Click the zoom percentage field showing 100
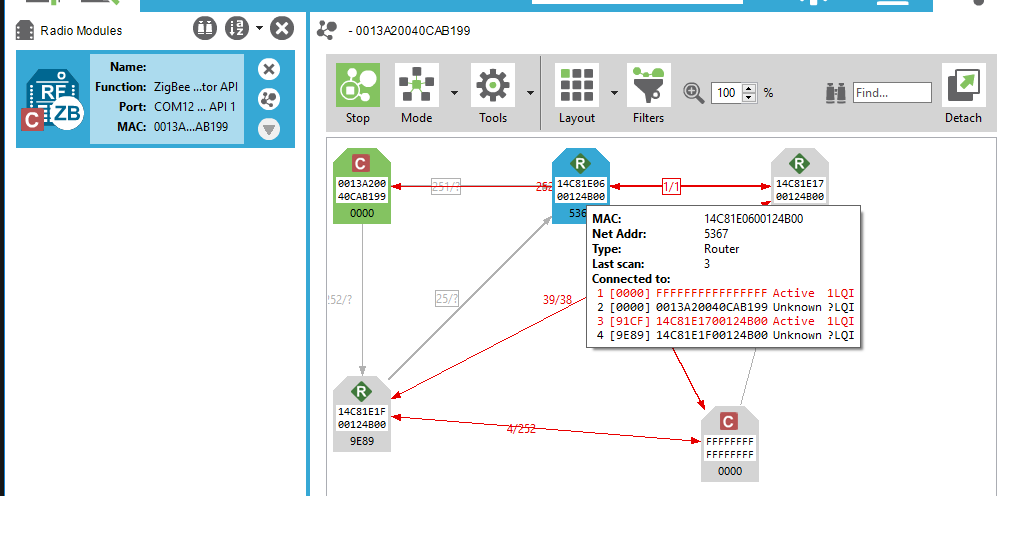The image size is (1013, 540). coord(727,93)
